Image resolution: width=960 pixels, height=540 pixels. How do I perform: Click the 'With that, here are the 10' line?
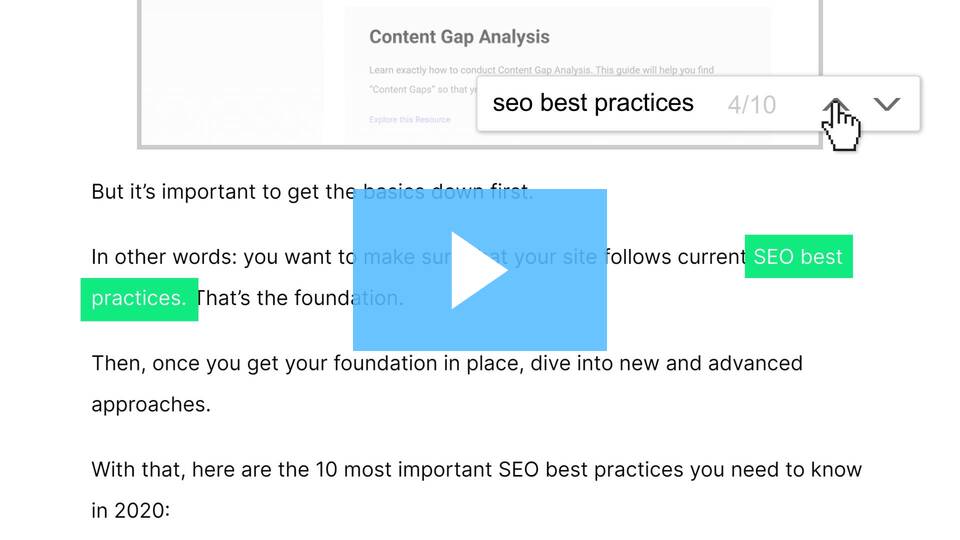point(476,470)
